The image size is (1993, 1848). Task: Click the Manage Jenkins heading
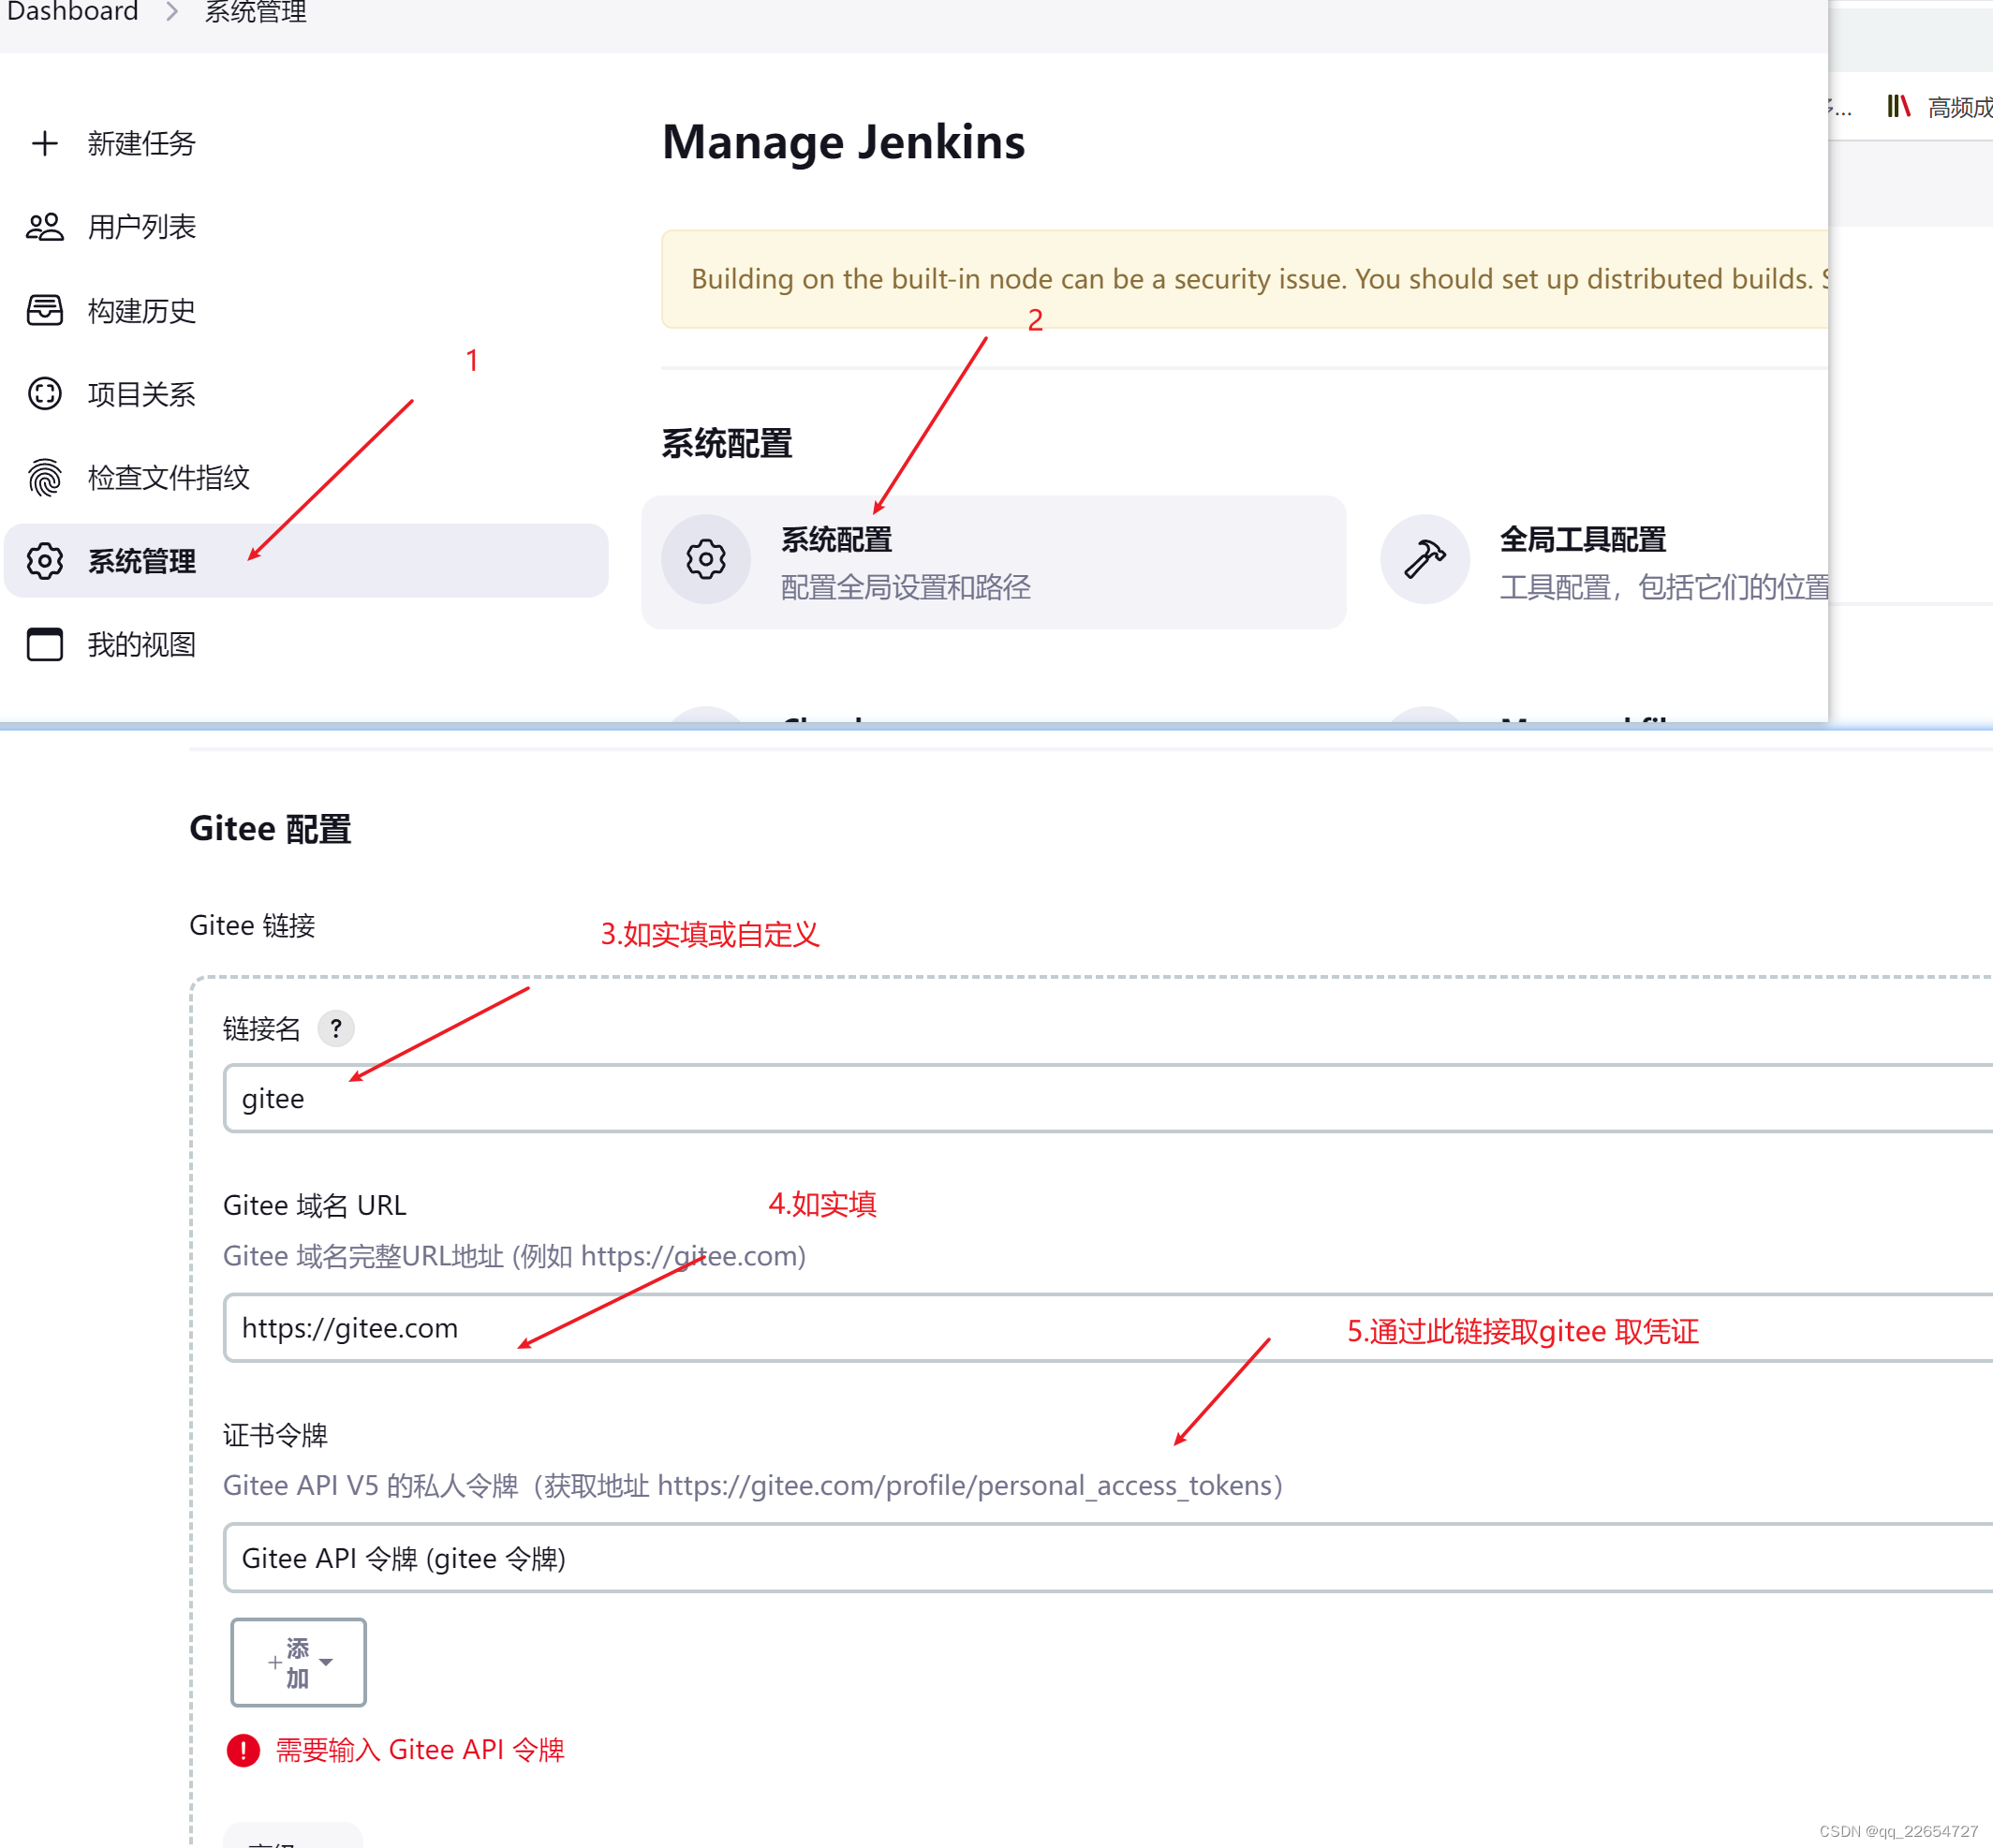(843, 142)
